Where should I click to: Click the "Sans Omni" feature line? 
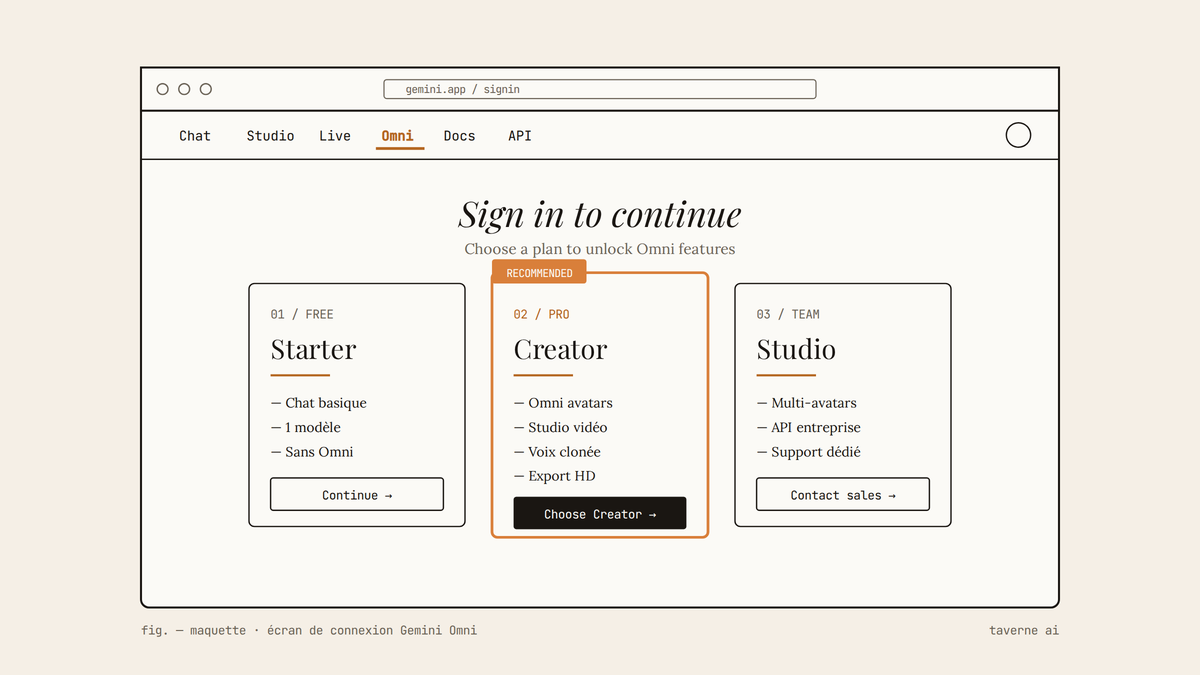[x=312, y=452]
